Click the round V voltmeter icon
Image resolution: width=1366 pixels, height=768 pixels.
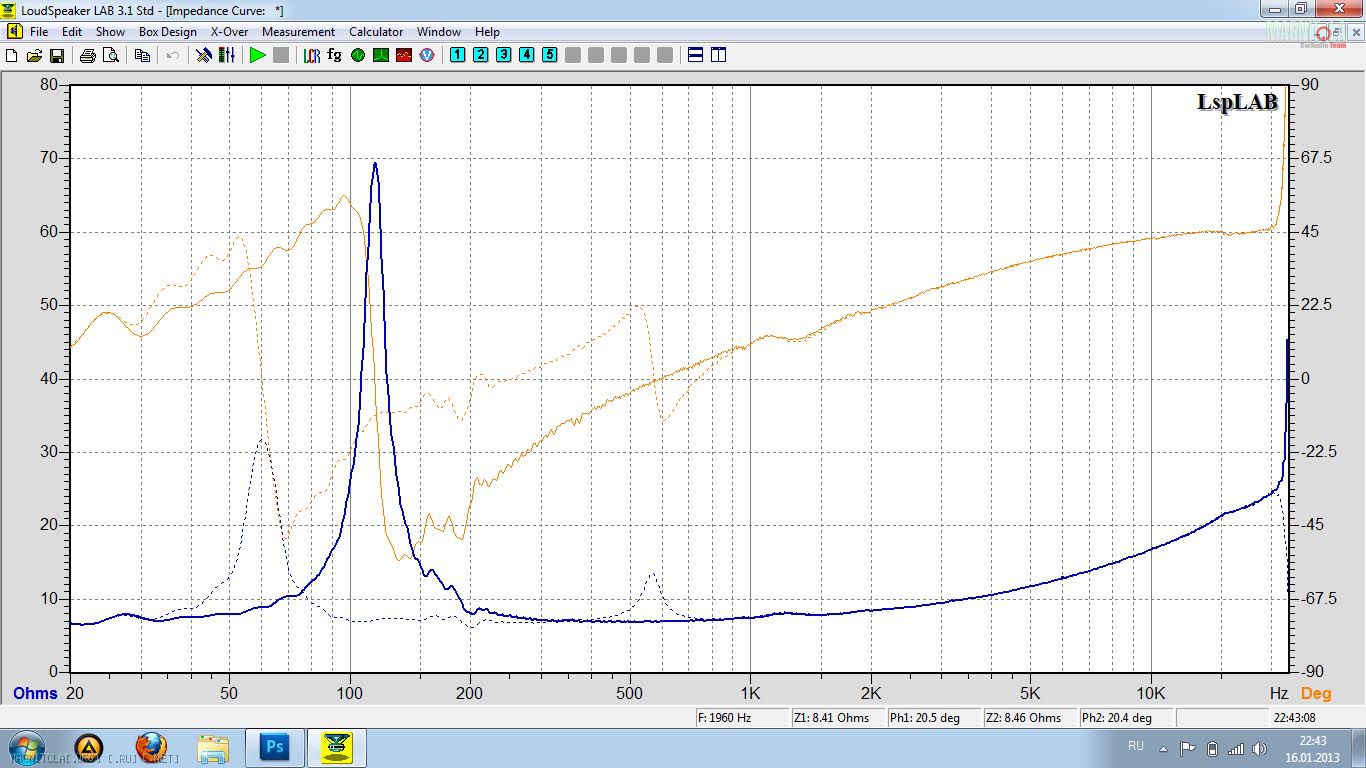(427, 55)
